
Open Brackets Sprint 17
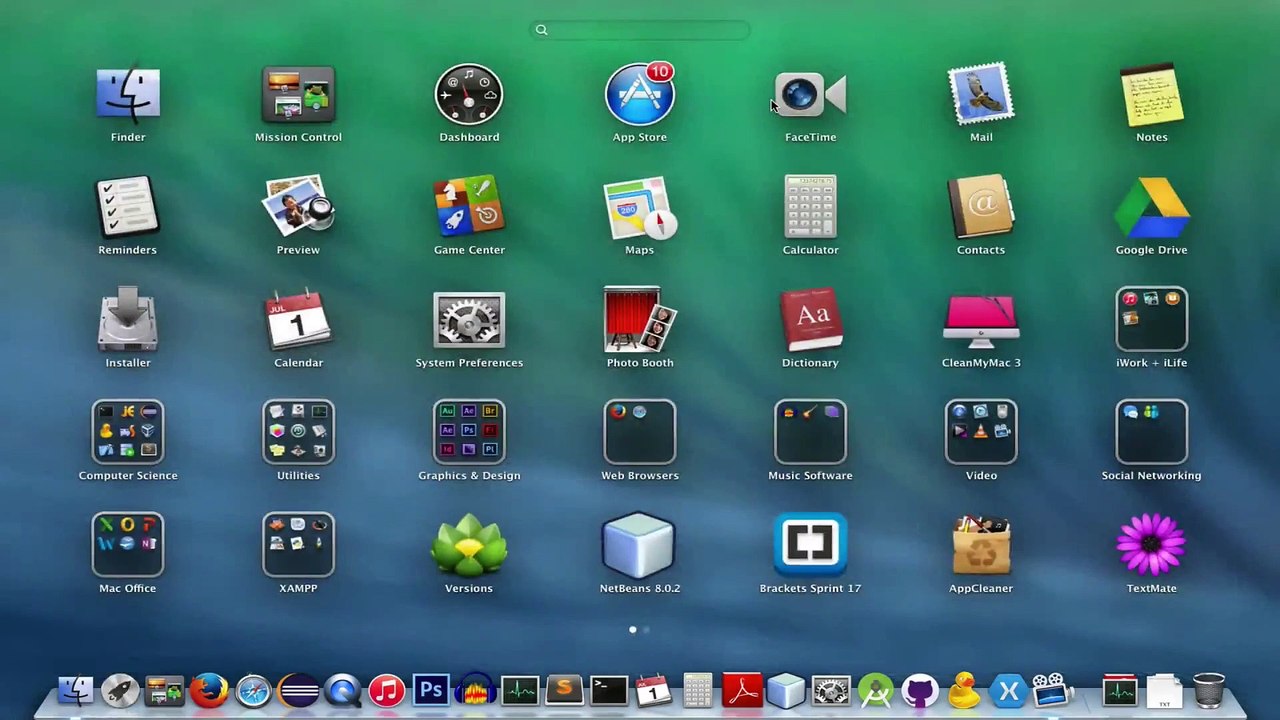point(810,545)
